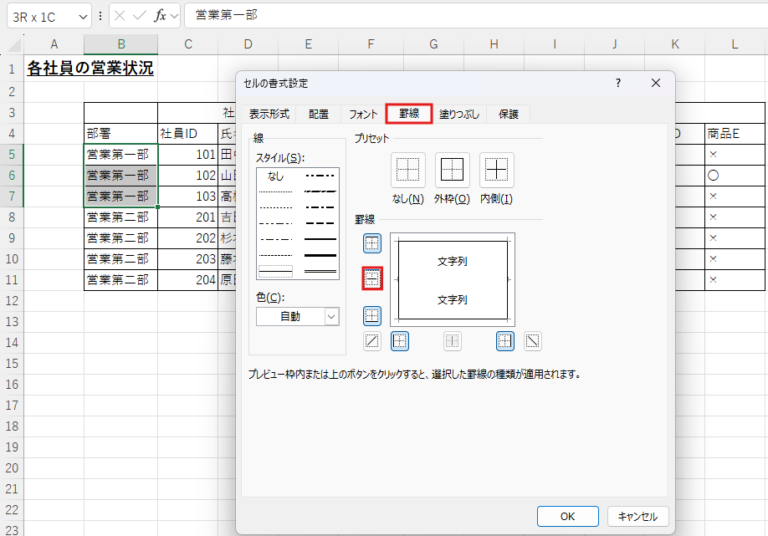The image size is (768, 536).
Task: Click the diagonal down border icon
Action: pyautogui.click(x=532, y=341)
